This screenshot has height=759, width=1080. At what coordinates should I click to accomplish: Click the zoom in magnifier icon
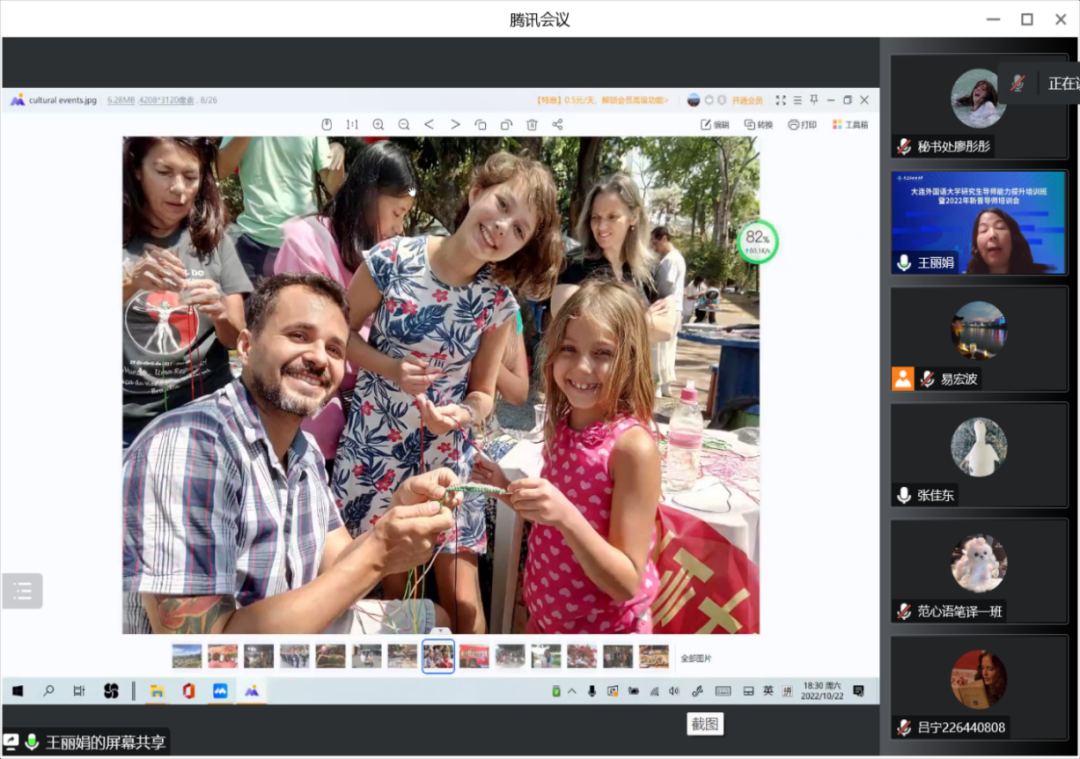[x=378, y=125]
